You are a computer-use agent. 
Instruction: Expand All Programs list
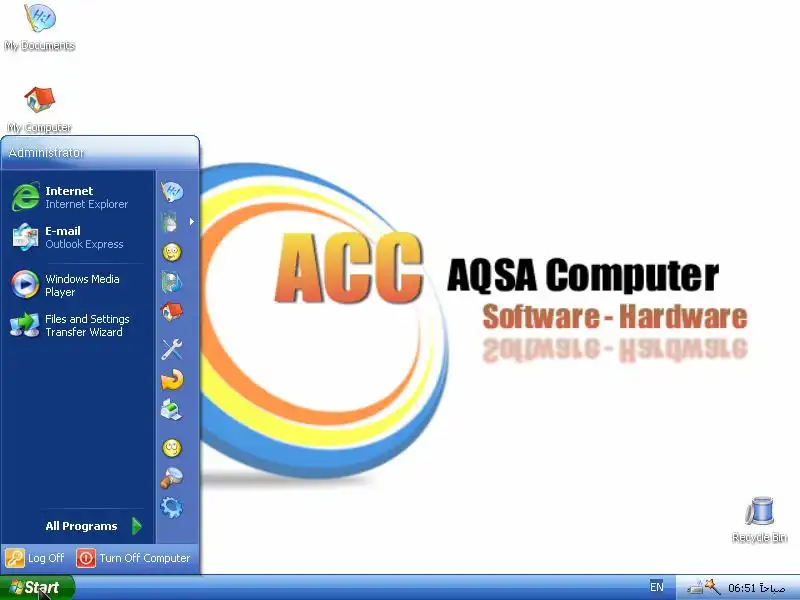coord(92,526)
